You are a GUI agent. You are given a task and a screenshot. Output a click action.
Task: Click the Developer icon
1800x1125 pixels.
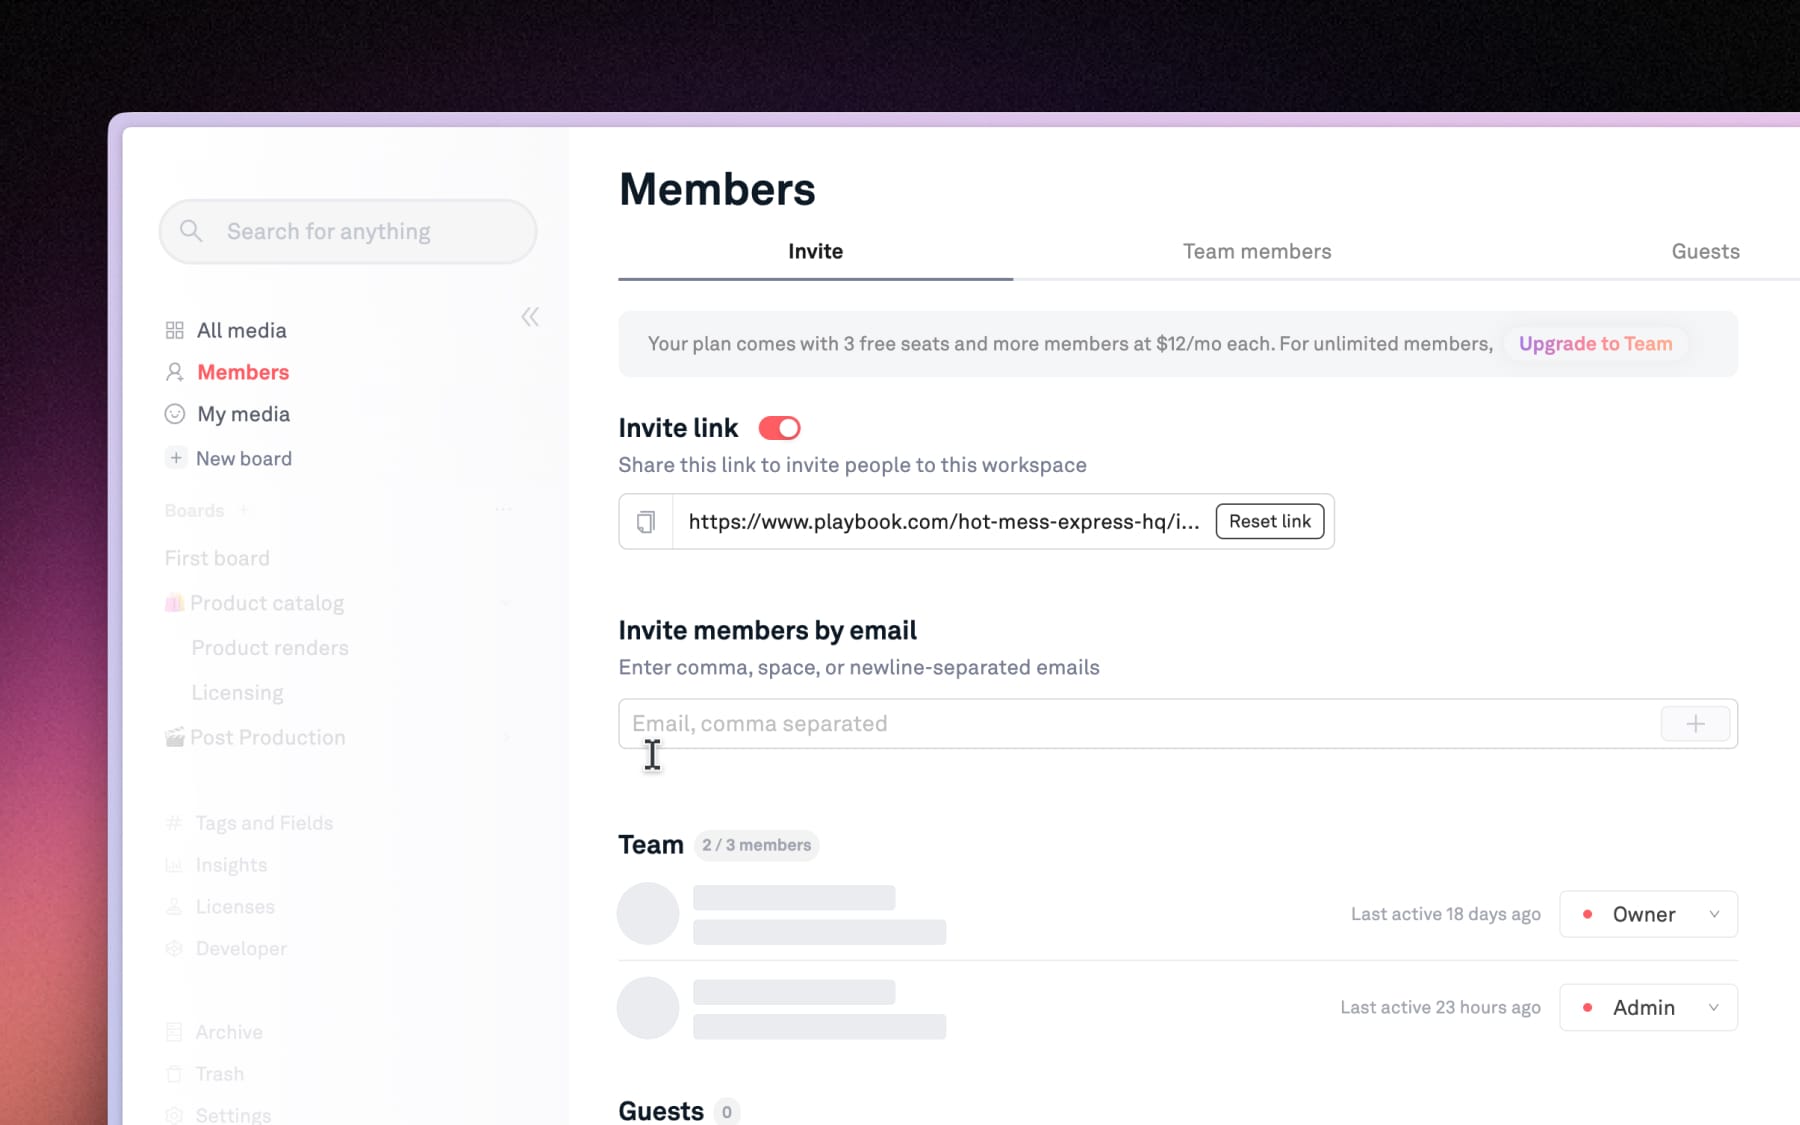(x=174, y=948)
